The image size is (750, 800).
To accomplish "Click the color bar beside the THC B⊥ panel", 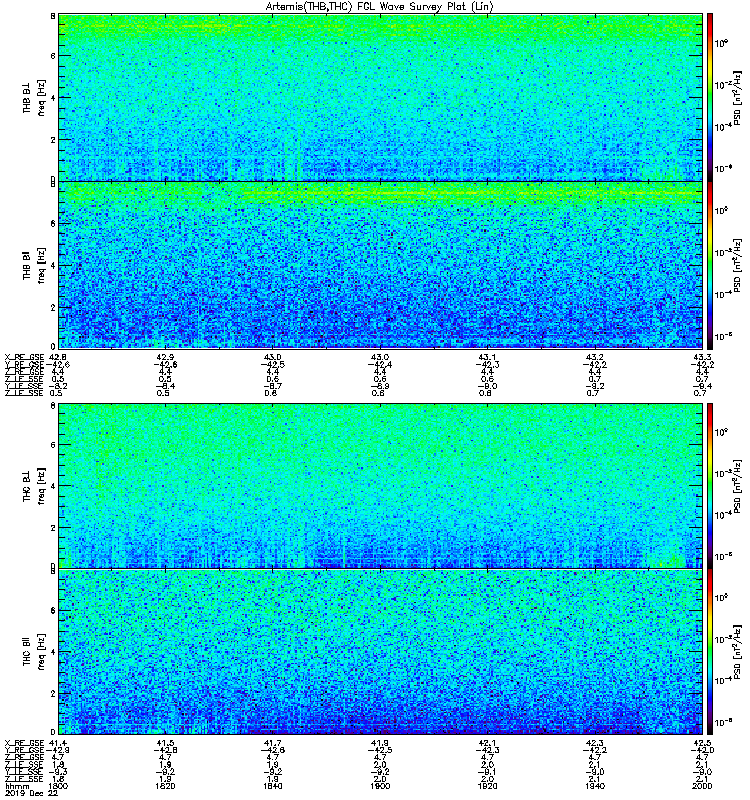I will pyautogui.click(x=709, y=485).
